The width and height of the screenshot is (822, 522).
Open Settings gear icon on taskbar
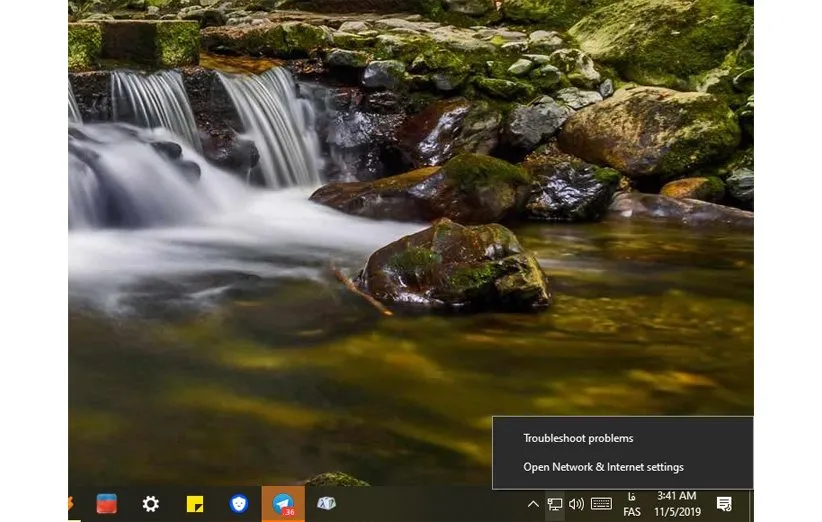(150, 504)
